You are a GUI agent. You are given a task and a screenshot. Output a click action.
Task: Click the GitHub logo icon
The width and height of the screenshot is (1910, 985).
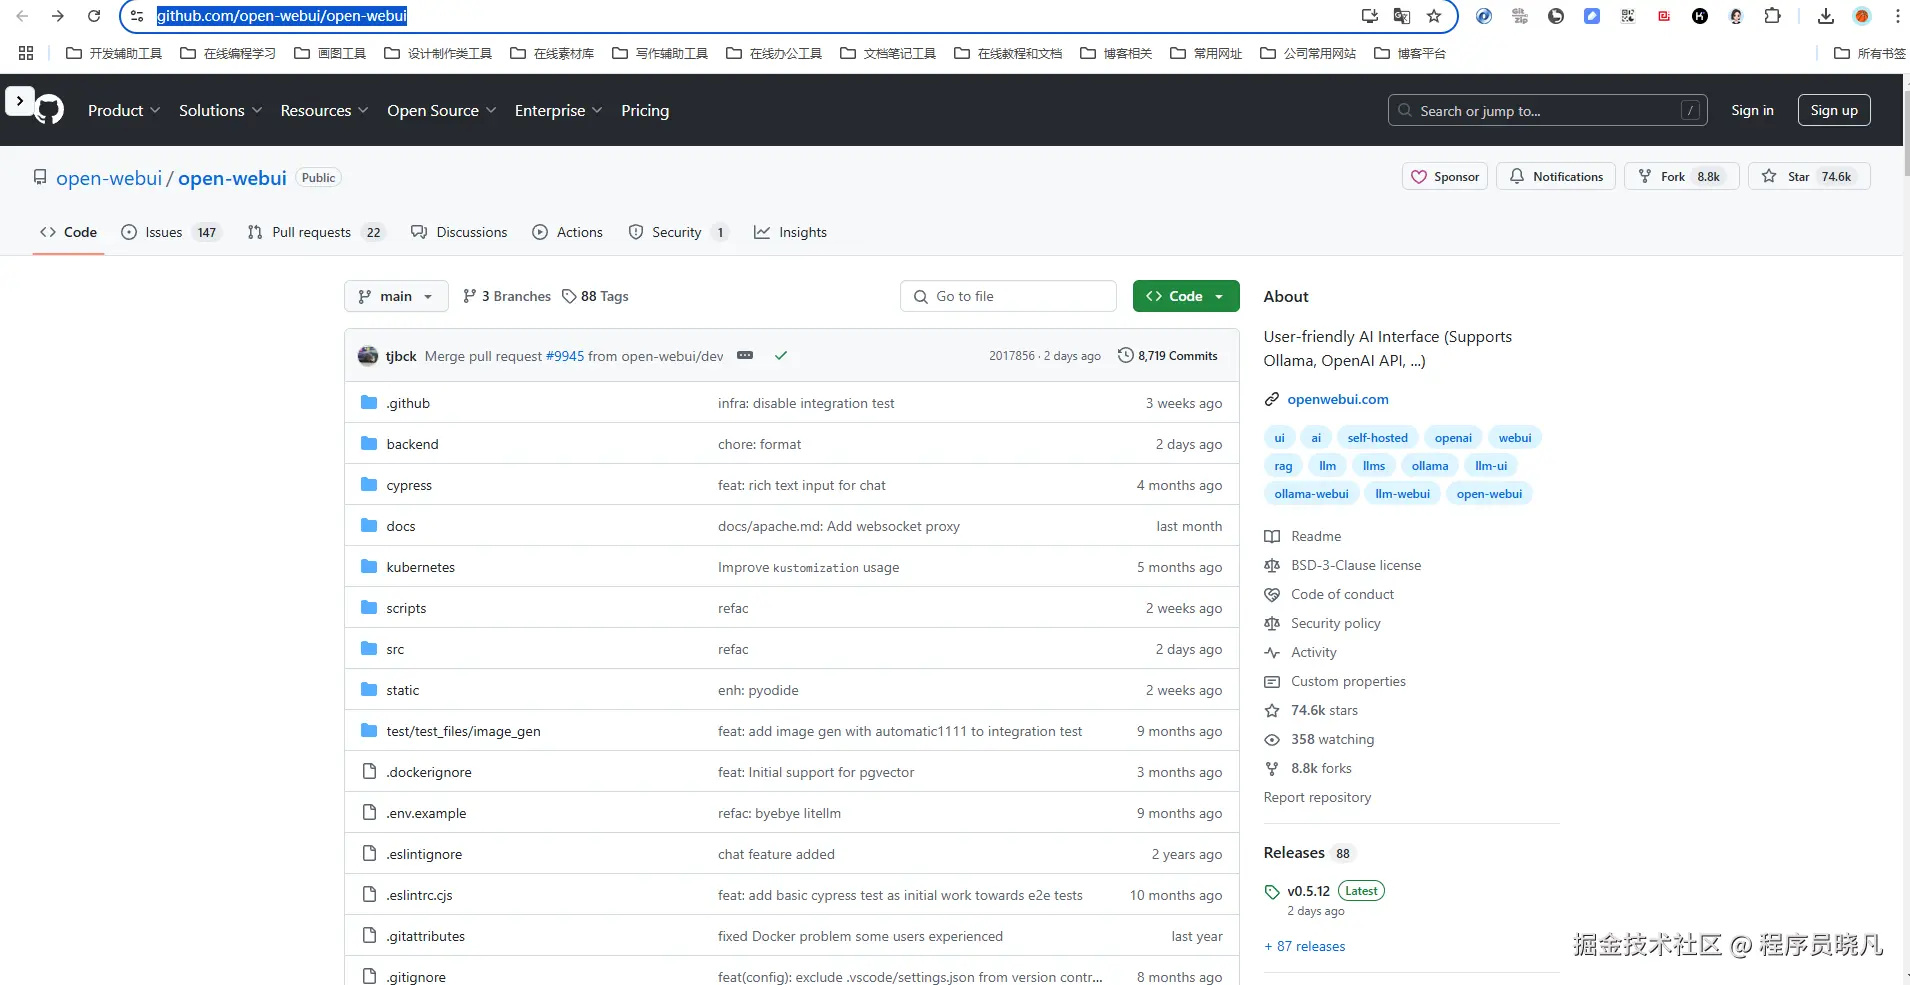(x=49, y=110)
